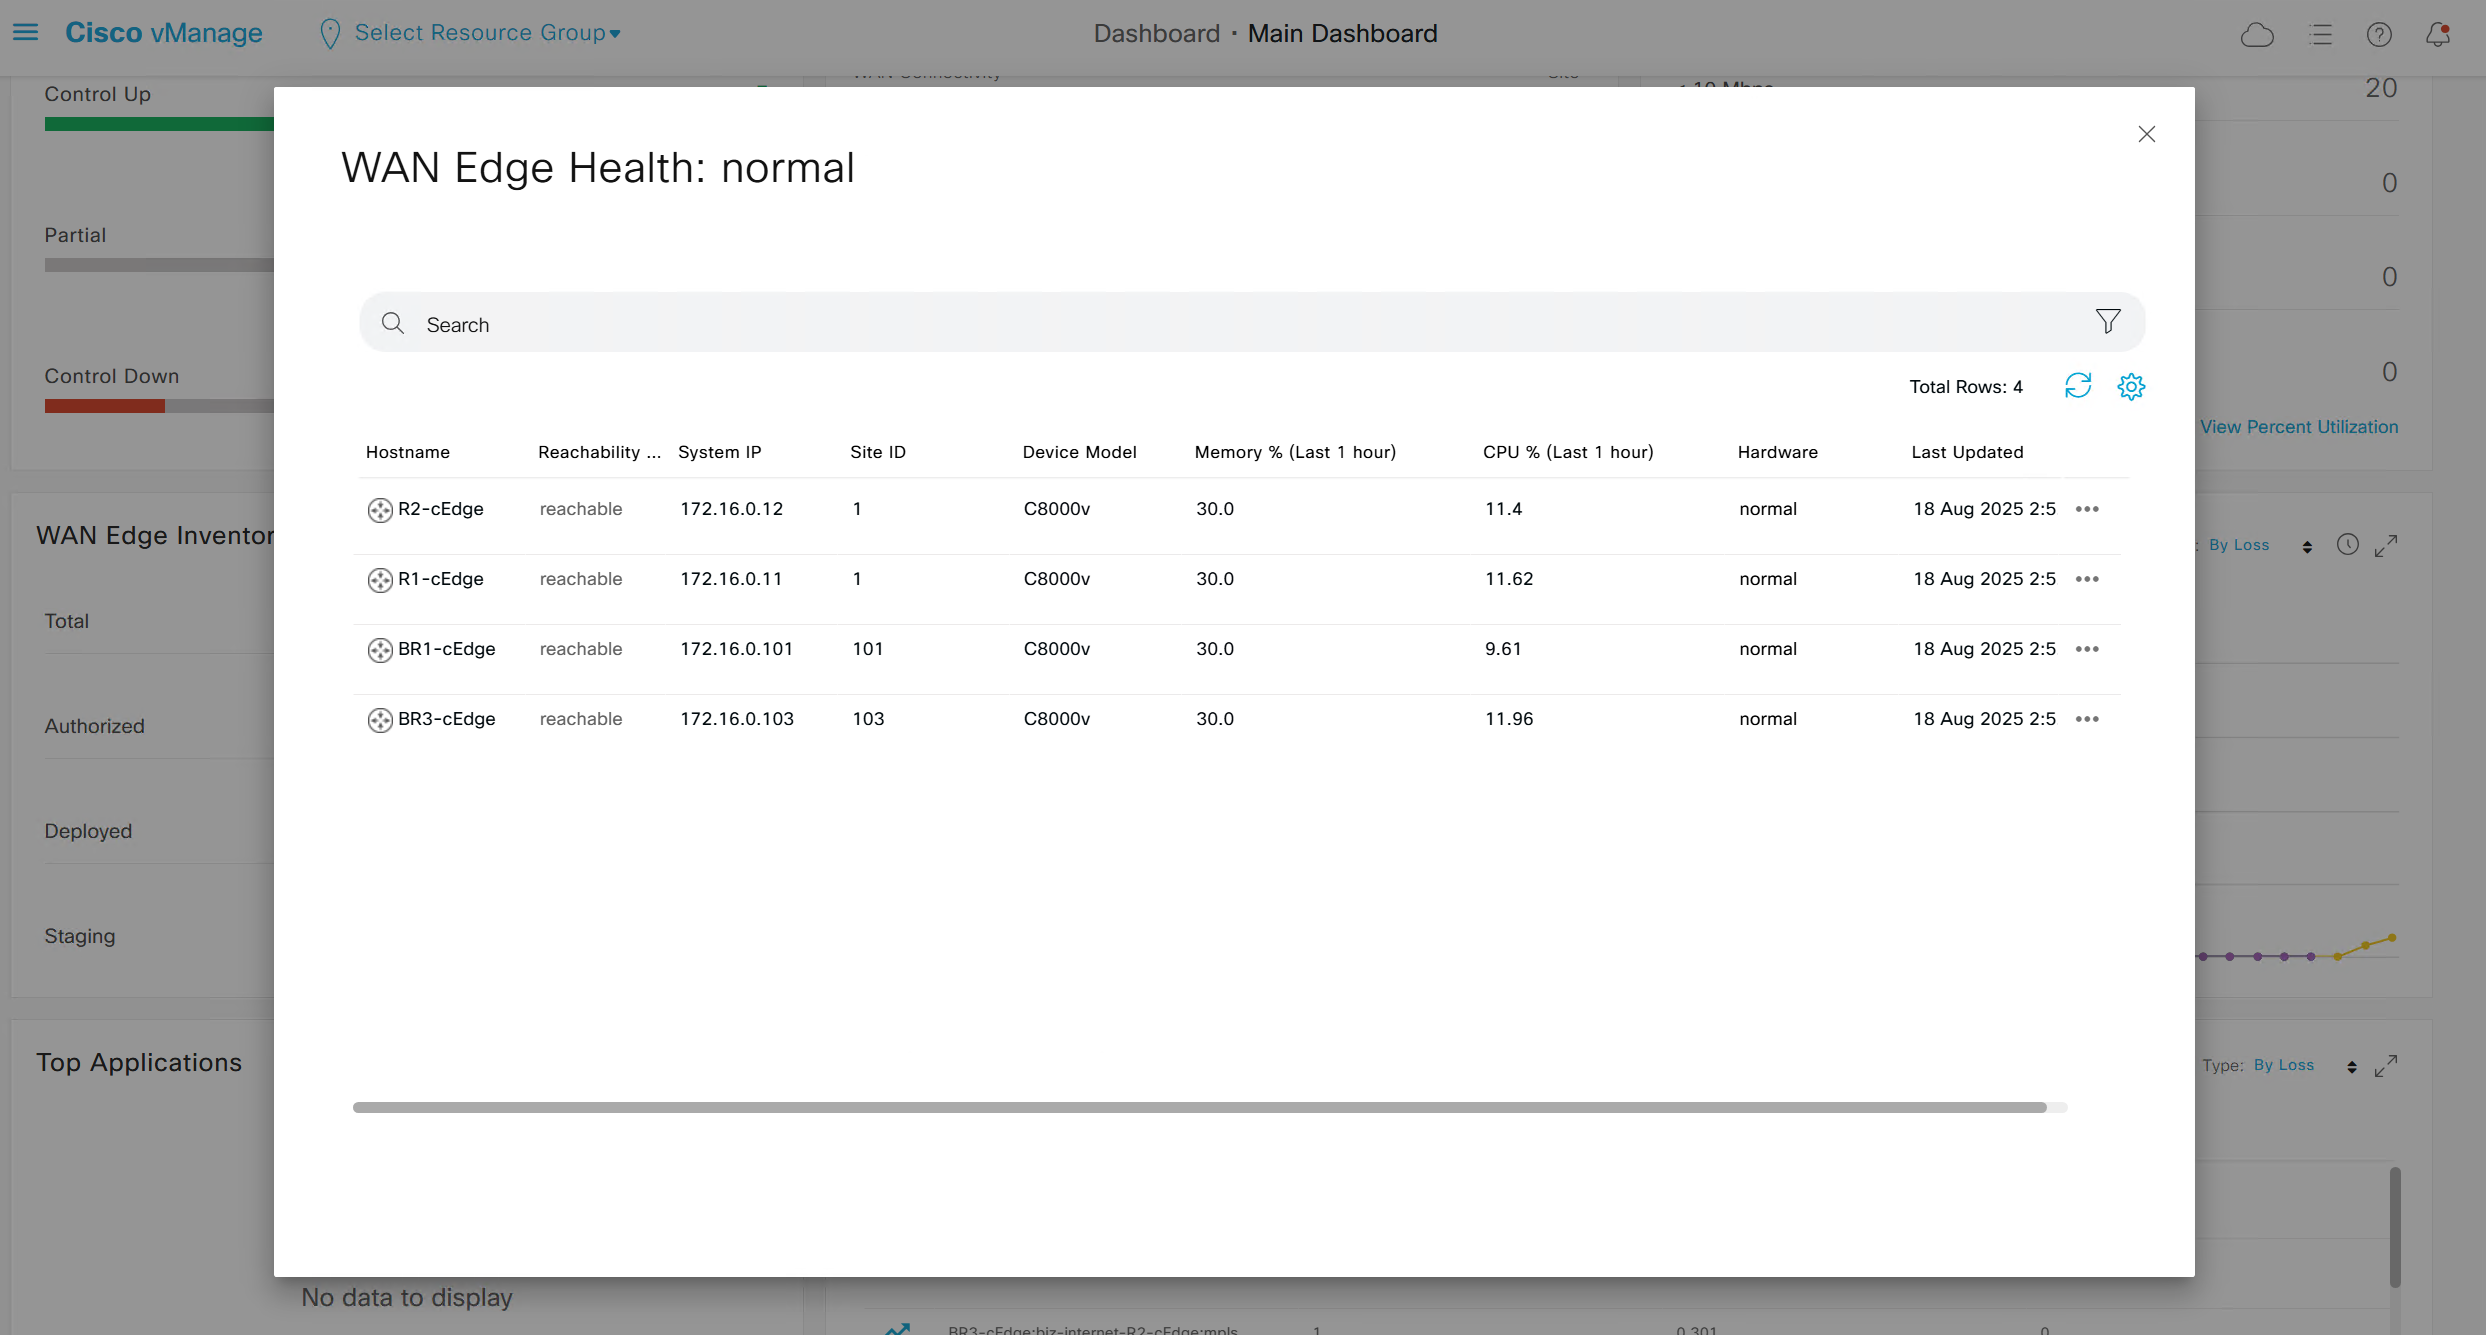Close the WAN Edge Health dialog
Viewport: 2486px width, 1335px height.
[x=2146, y=134]
